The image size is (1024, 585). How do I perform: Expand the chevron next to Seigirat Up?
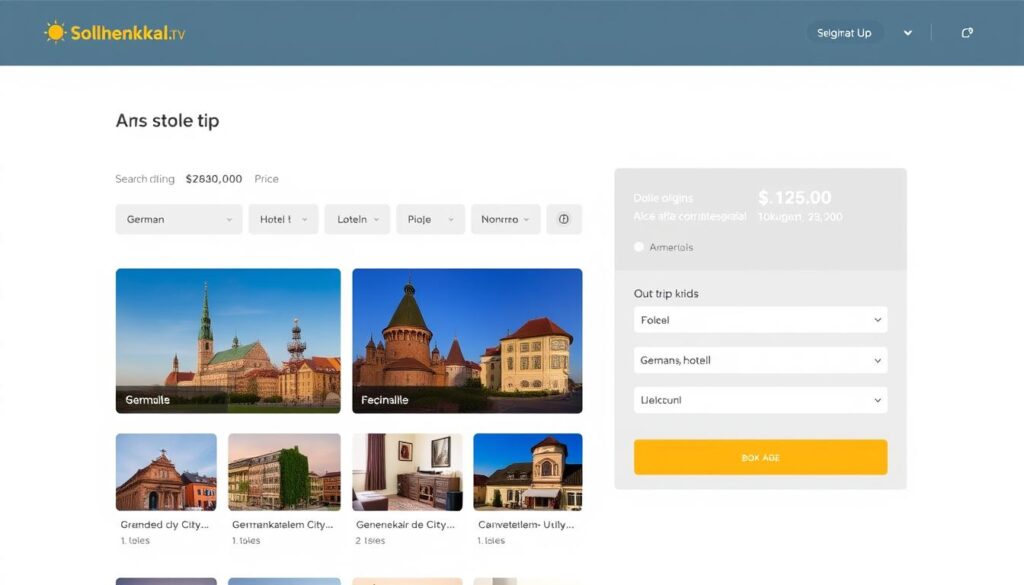[x=908, y=31]
